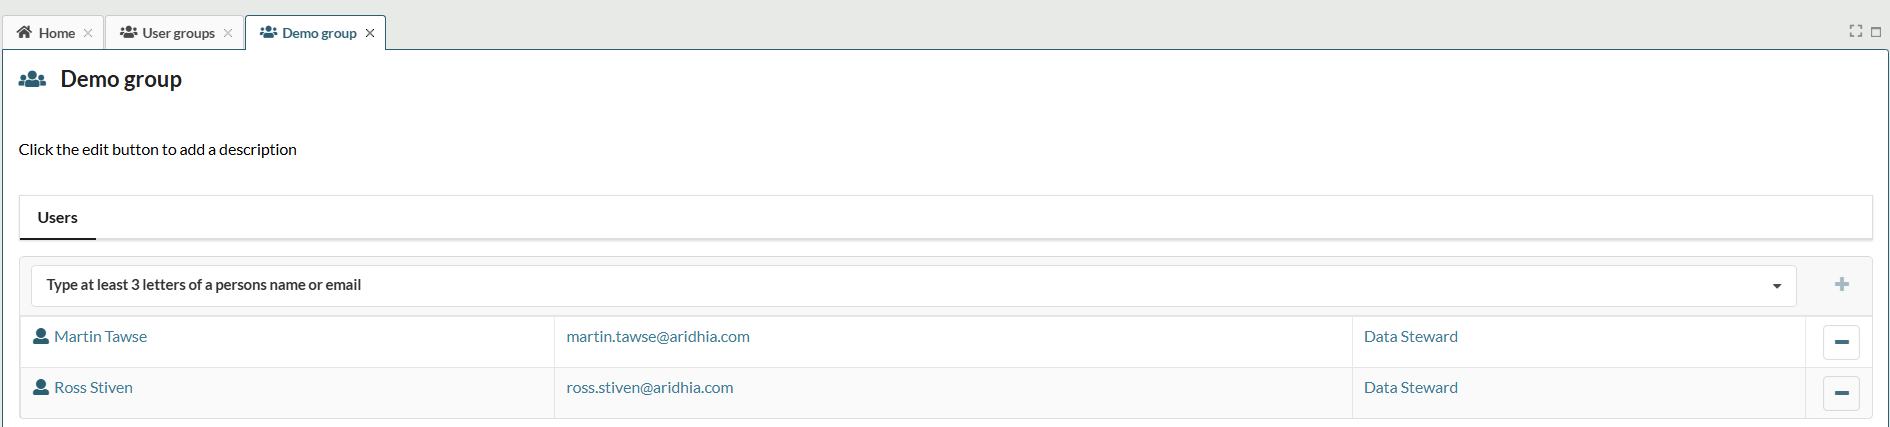Click the person icon beside Ross Stiven
Image resolution: width=1890 pixels, height=427 pixels.
41,388
